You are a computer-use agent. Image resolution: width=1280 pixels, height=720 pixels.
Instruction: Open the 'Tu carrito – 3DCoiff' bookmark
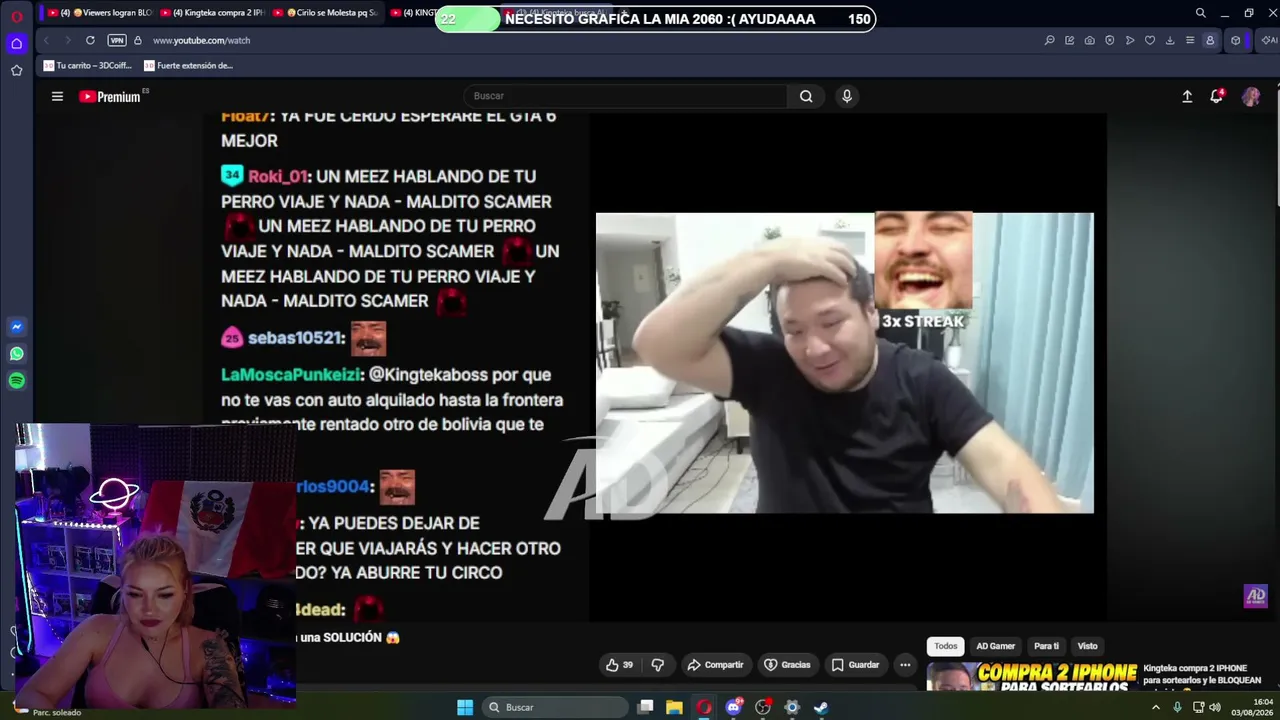tap(87, 66)
